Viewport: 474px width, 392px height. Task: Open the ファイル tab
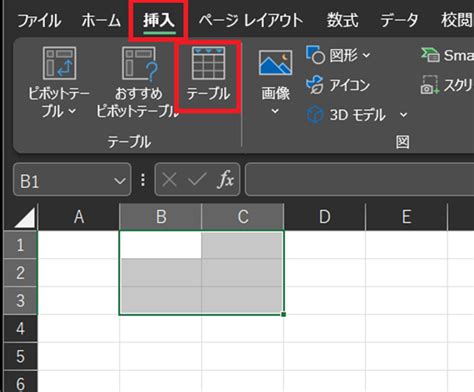(x=39, y=20)
